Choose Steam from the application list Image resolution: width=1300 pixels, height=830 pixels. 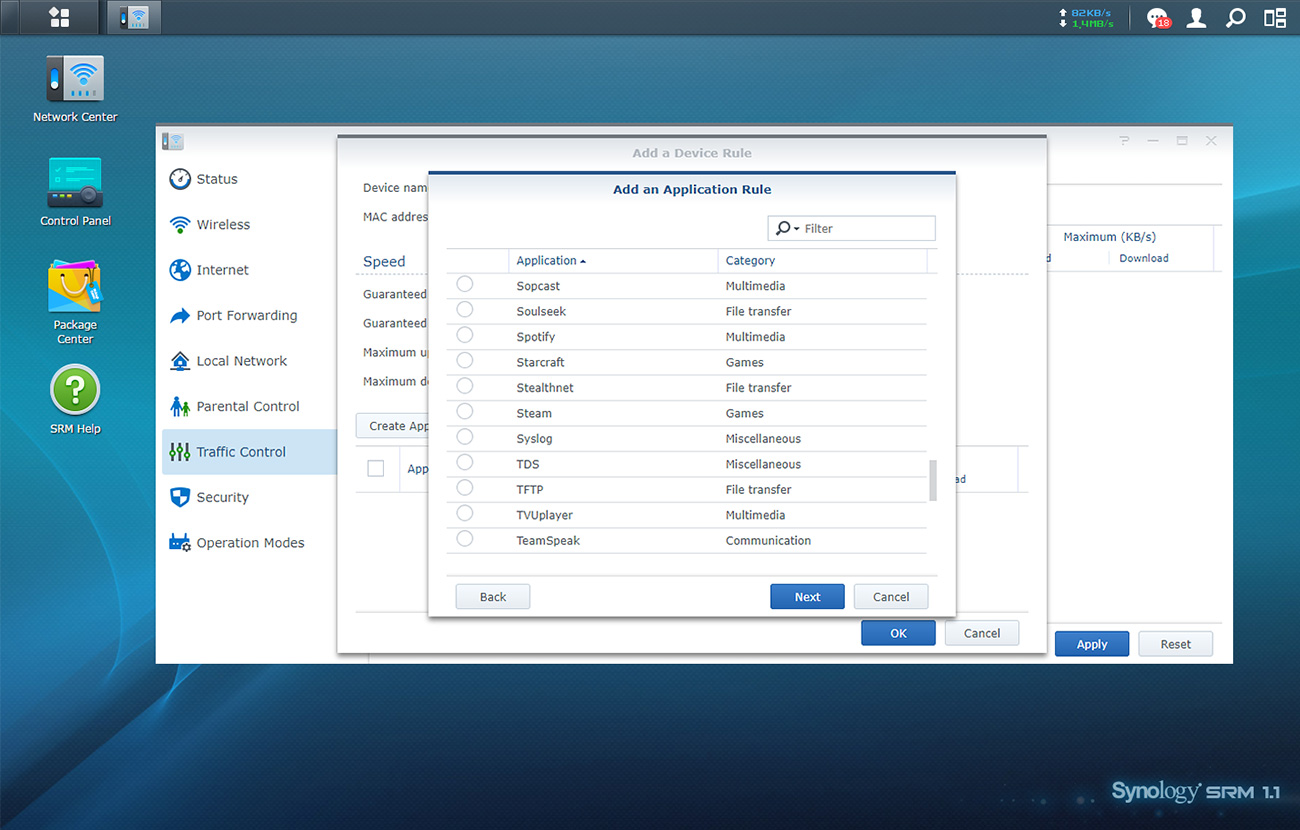[464, 414]
